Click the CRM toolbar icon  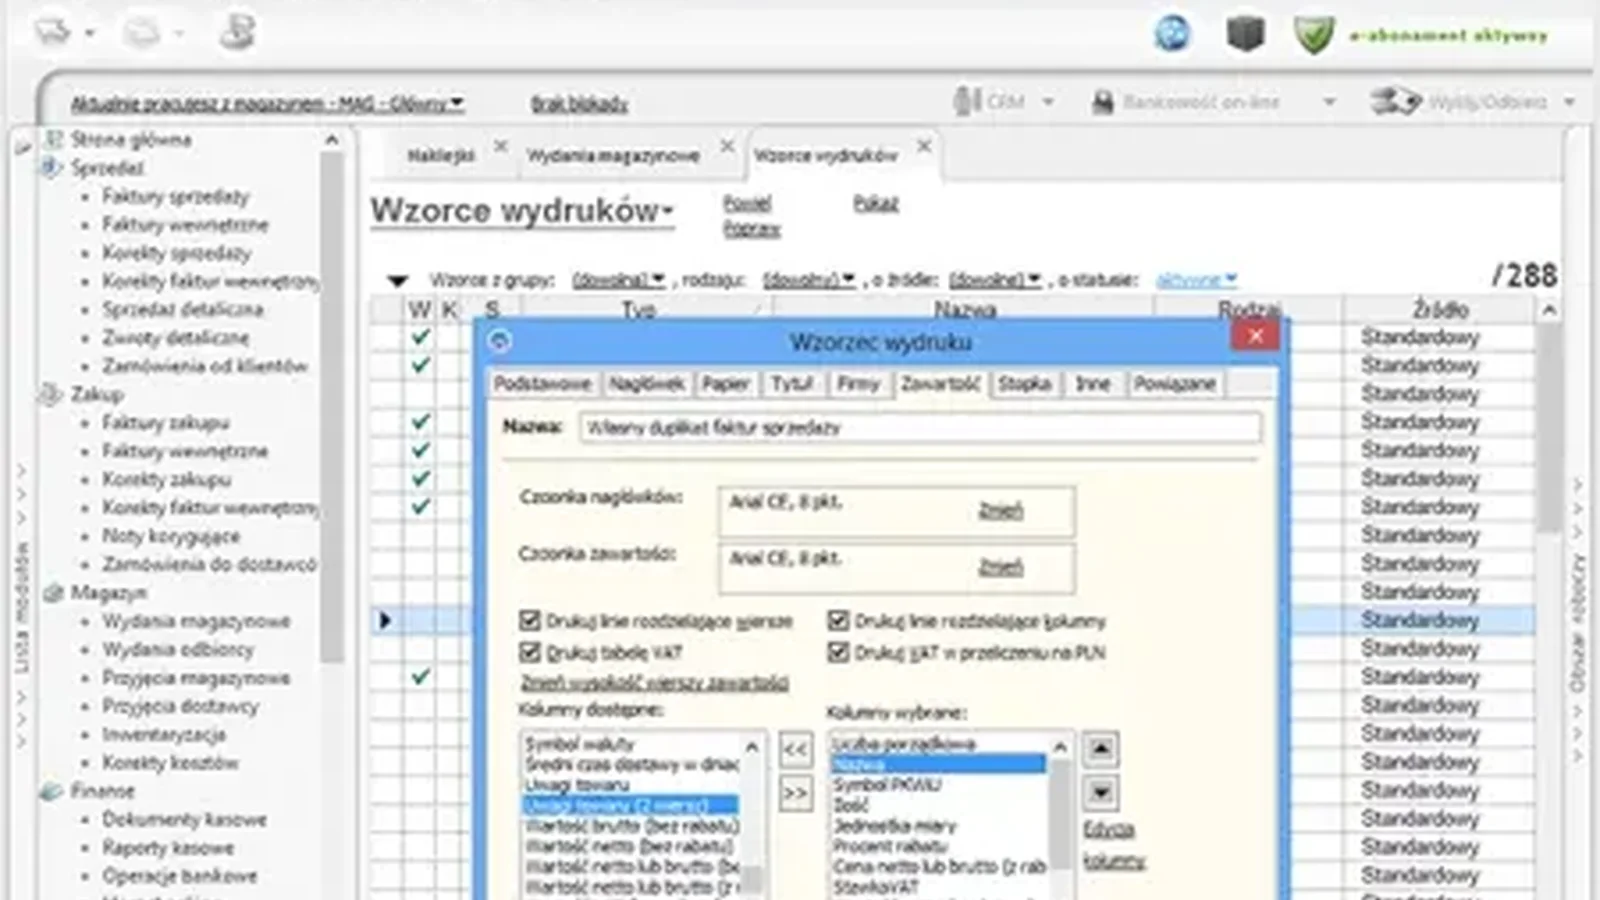(x=966, y=101)
